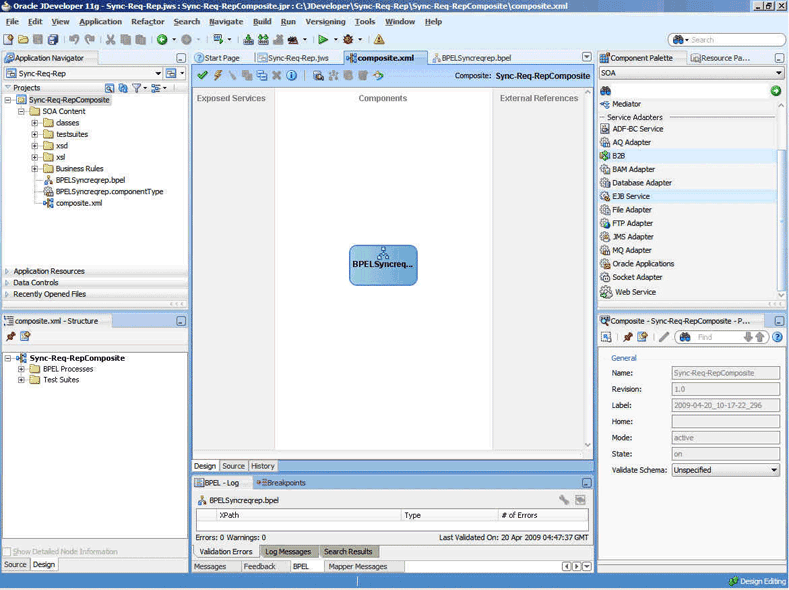
Task: Click the green Run arrow in main toolbar
Action: click(x=322, y=40)
